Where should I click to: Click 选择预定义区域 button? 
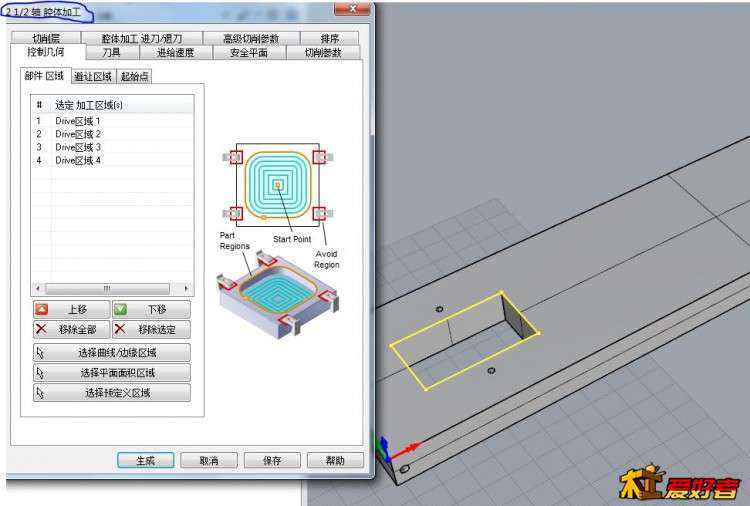(x=112, y=393)
